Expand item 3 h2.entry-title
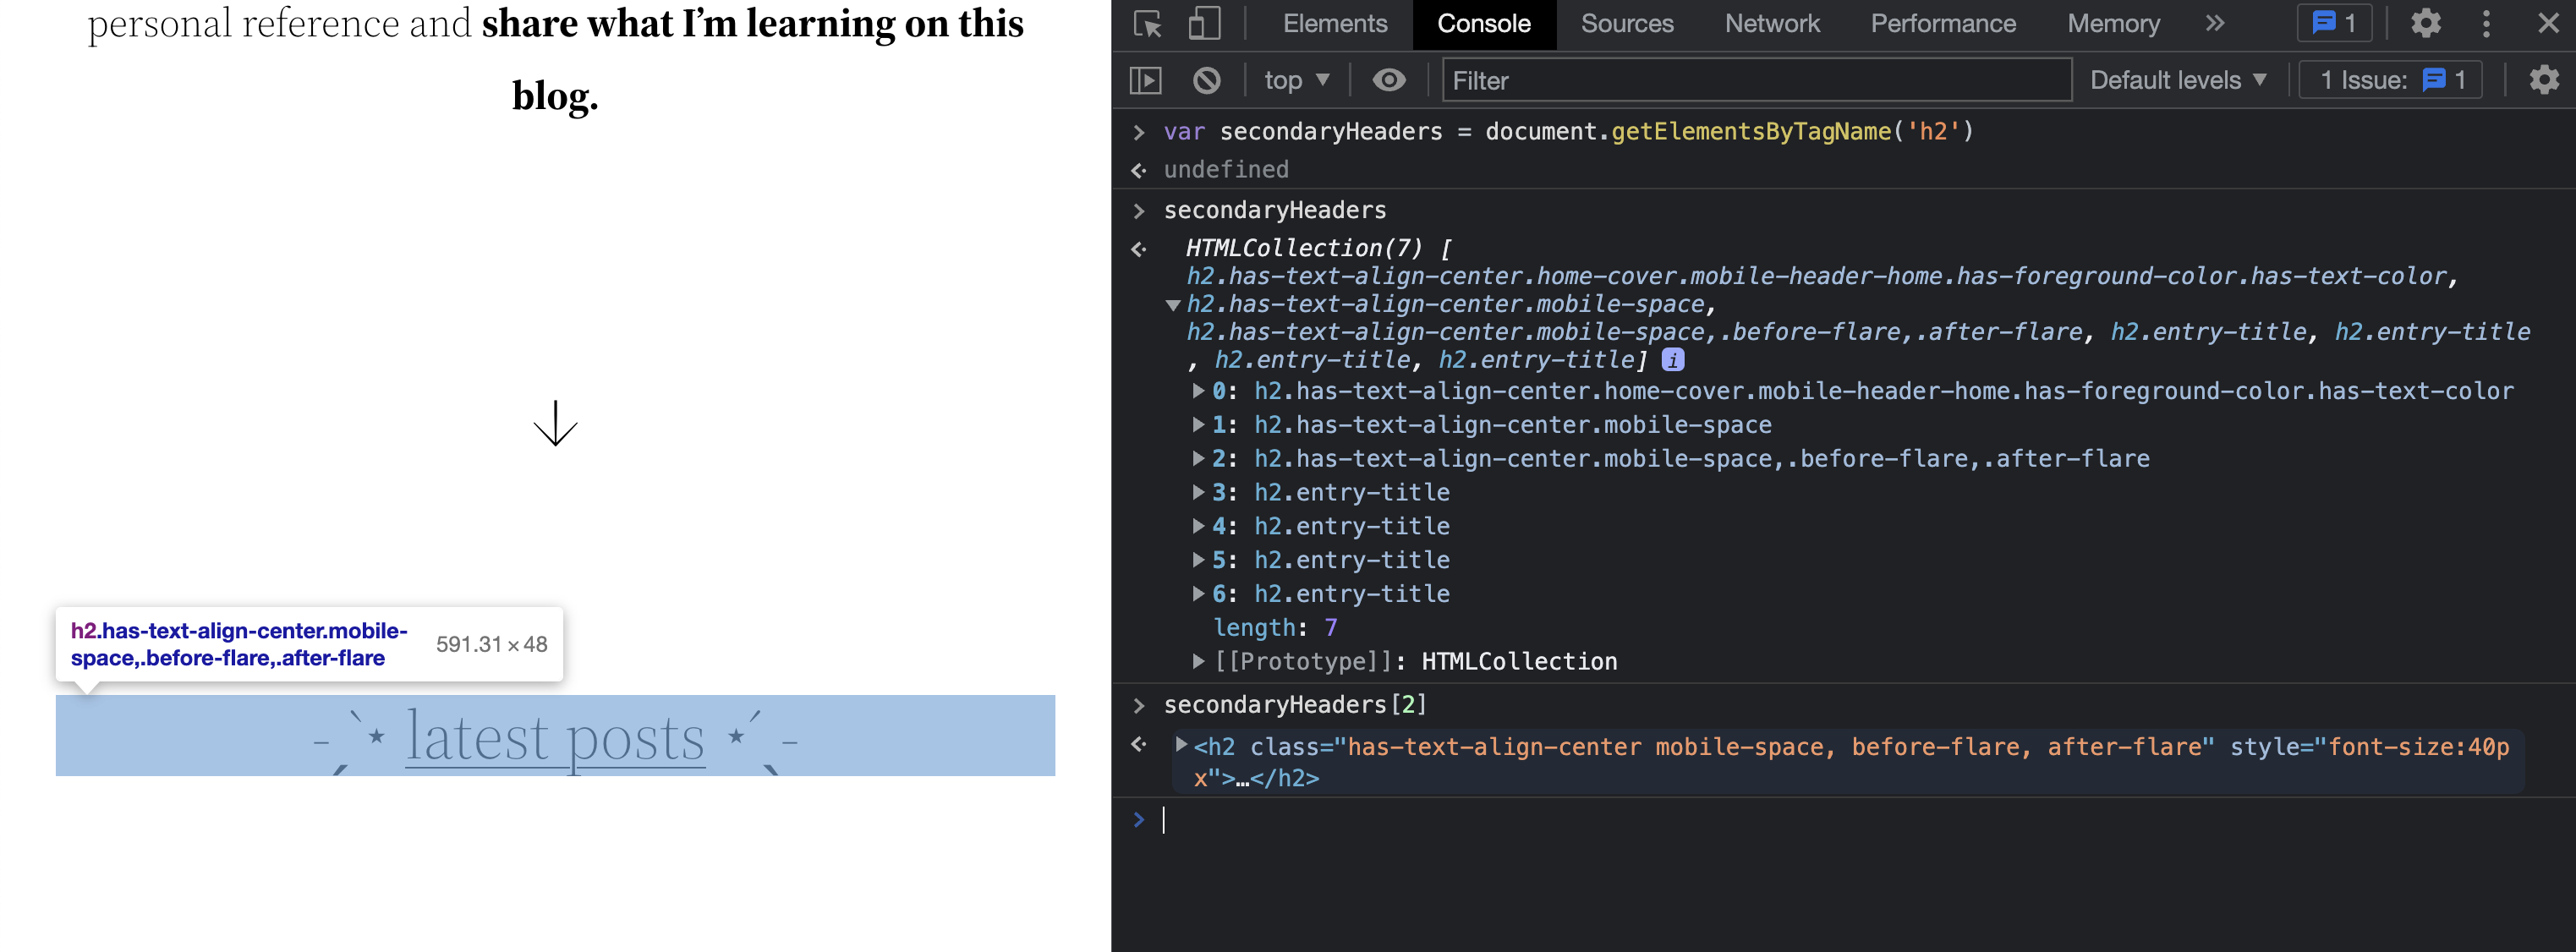Image resolution: width=2576 pixels, height=952 pixels. 1197,492
